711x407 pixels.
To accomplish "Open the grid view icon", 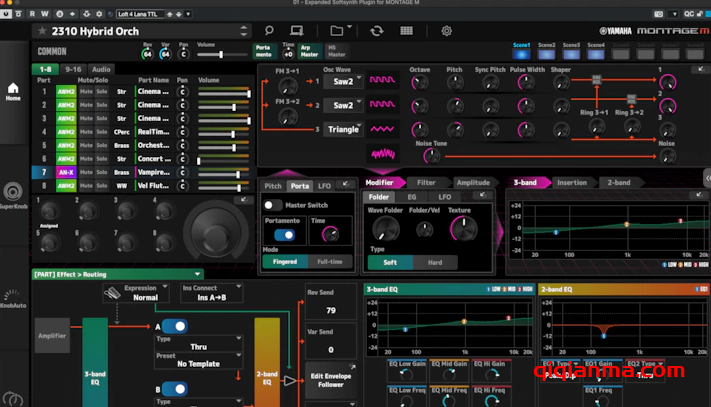I will (406, 30).
